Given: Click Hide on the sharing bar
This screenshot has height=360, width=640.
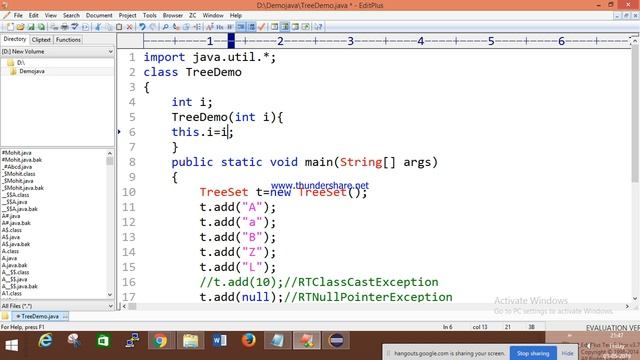Looking at the screenshot, I should pyautogui.click(x=567, y=353).
